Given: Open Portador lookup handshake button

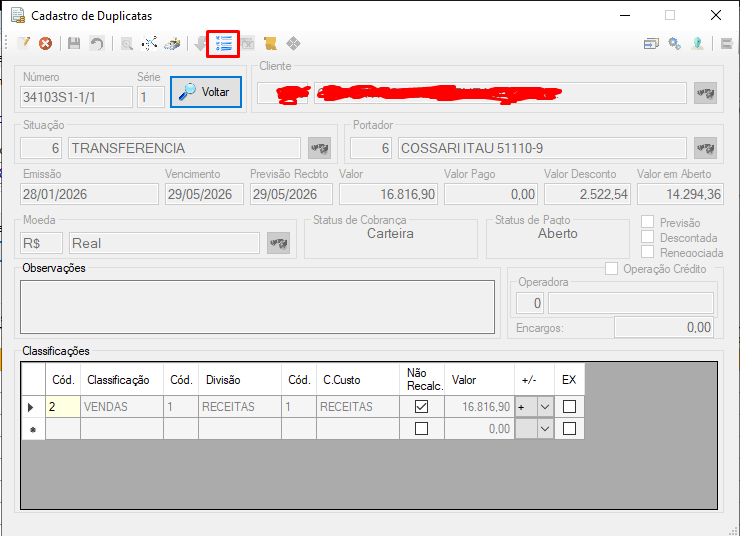Looking at the screenshot, I should tap(706, 149).
